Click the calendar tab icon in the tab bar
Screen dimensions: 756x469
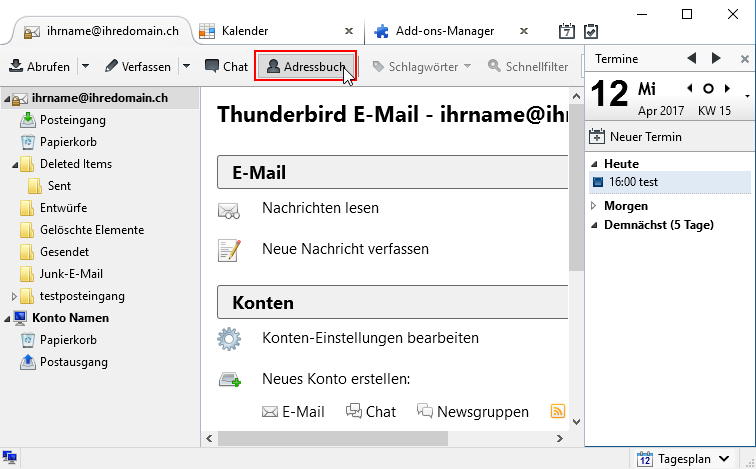567,31
